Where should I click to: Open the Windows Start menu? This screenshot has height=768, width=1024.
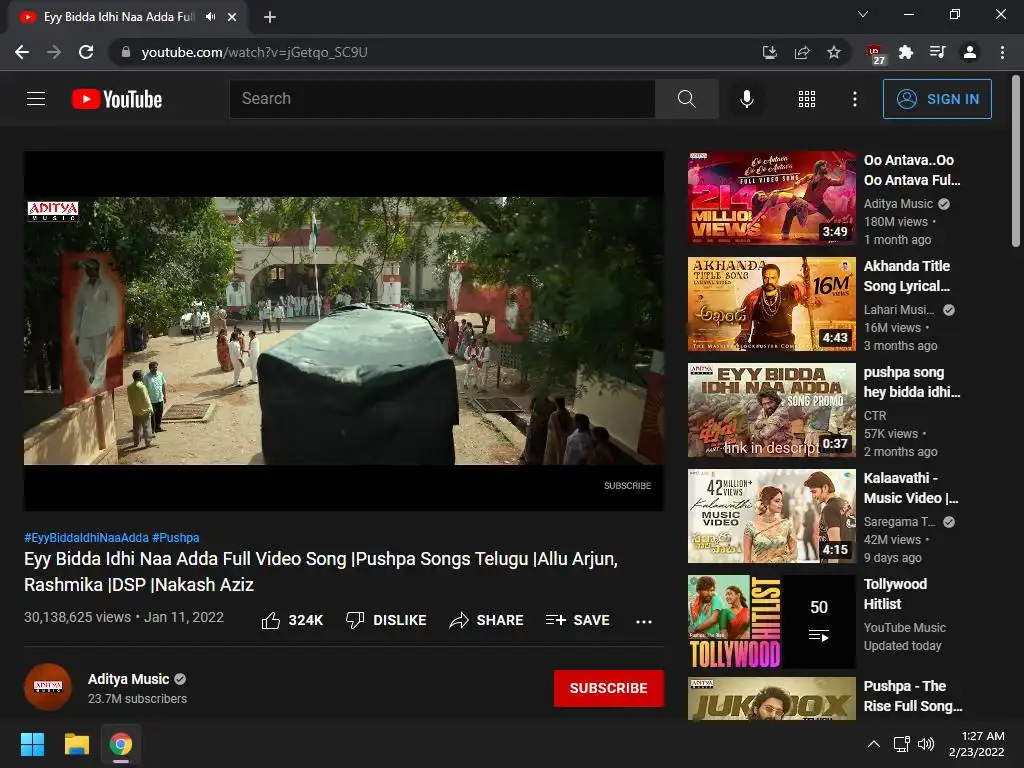[x=32, y=744]
